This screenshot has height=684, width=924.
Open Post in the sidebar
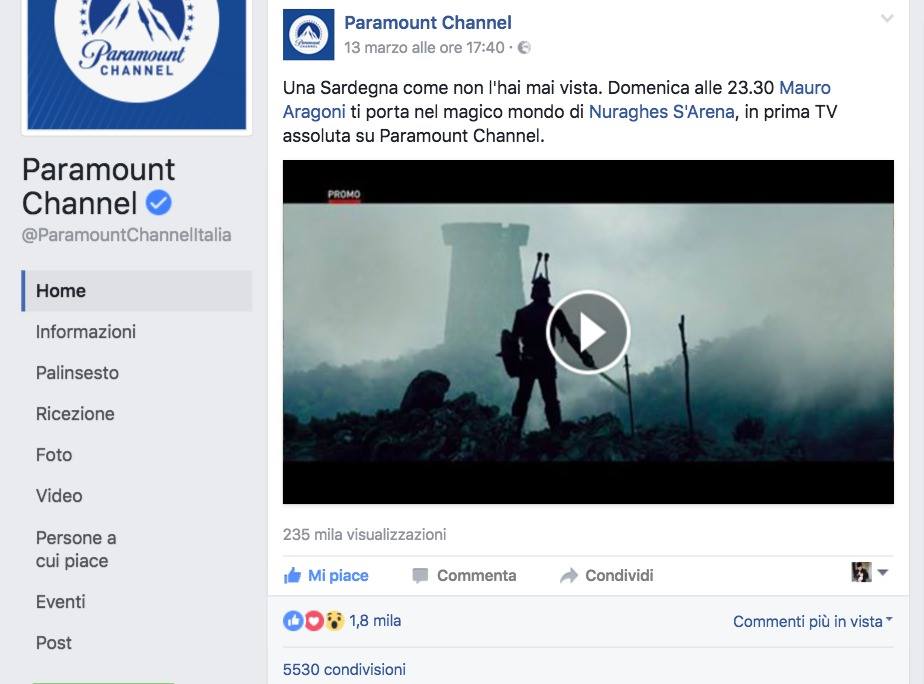point(54,643)
